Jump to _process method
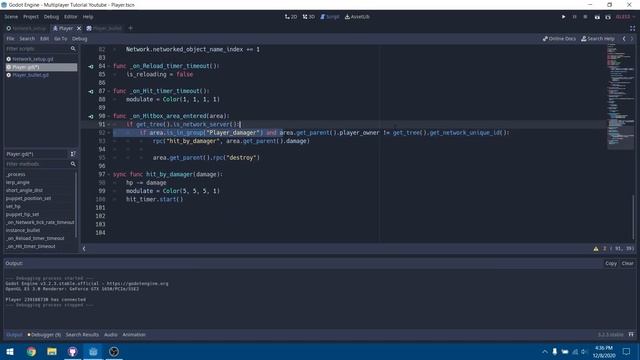The image size is (640, 360). [16, 174]
